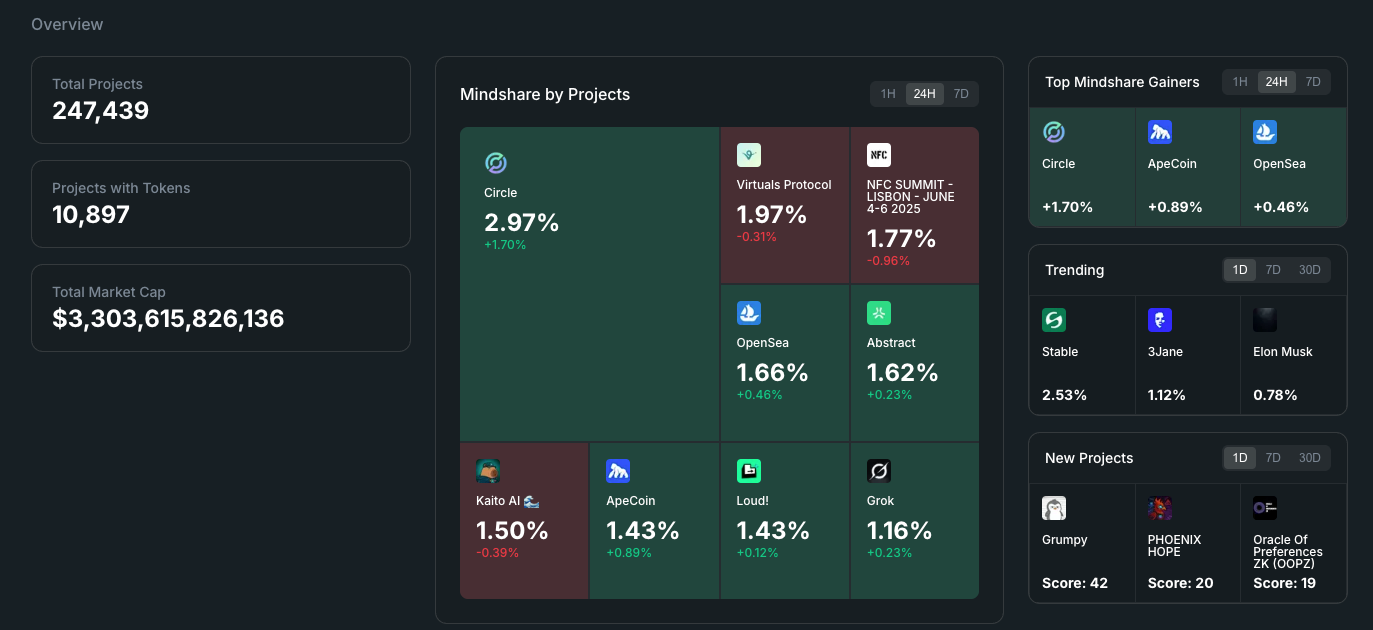Click Abstract's 1.62% mindshare value
This screenshot has height=630, width=1373.
point(903,372)
